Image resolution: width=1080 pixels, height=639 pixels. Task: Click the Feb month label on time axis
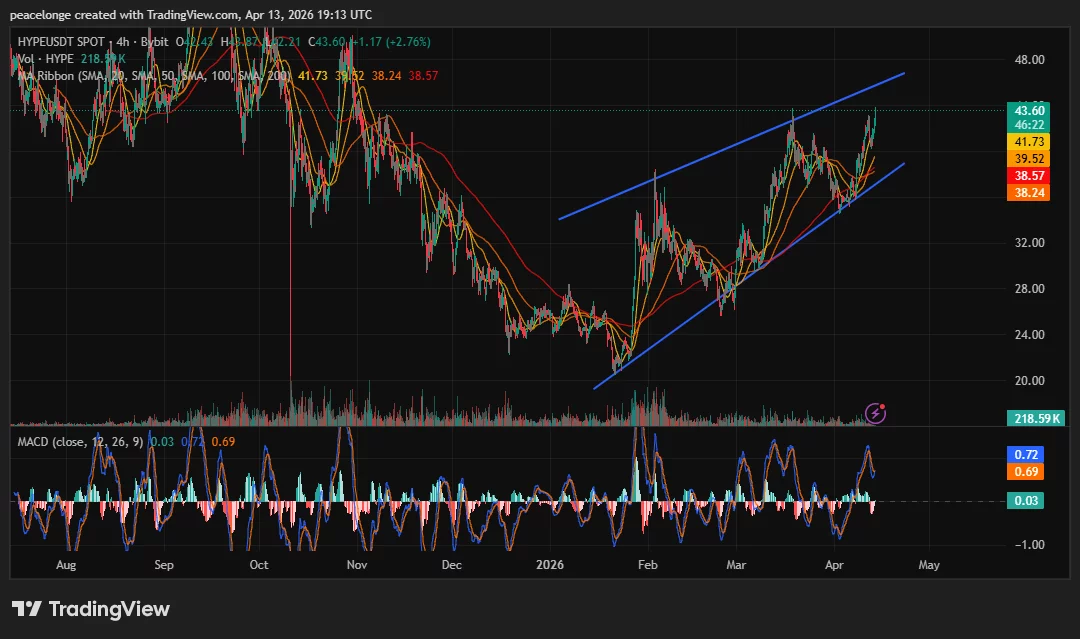647,565
